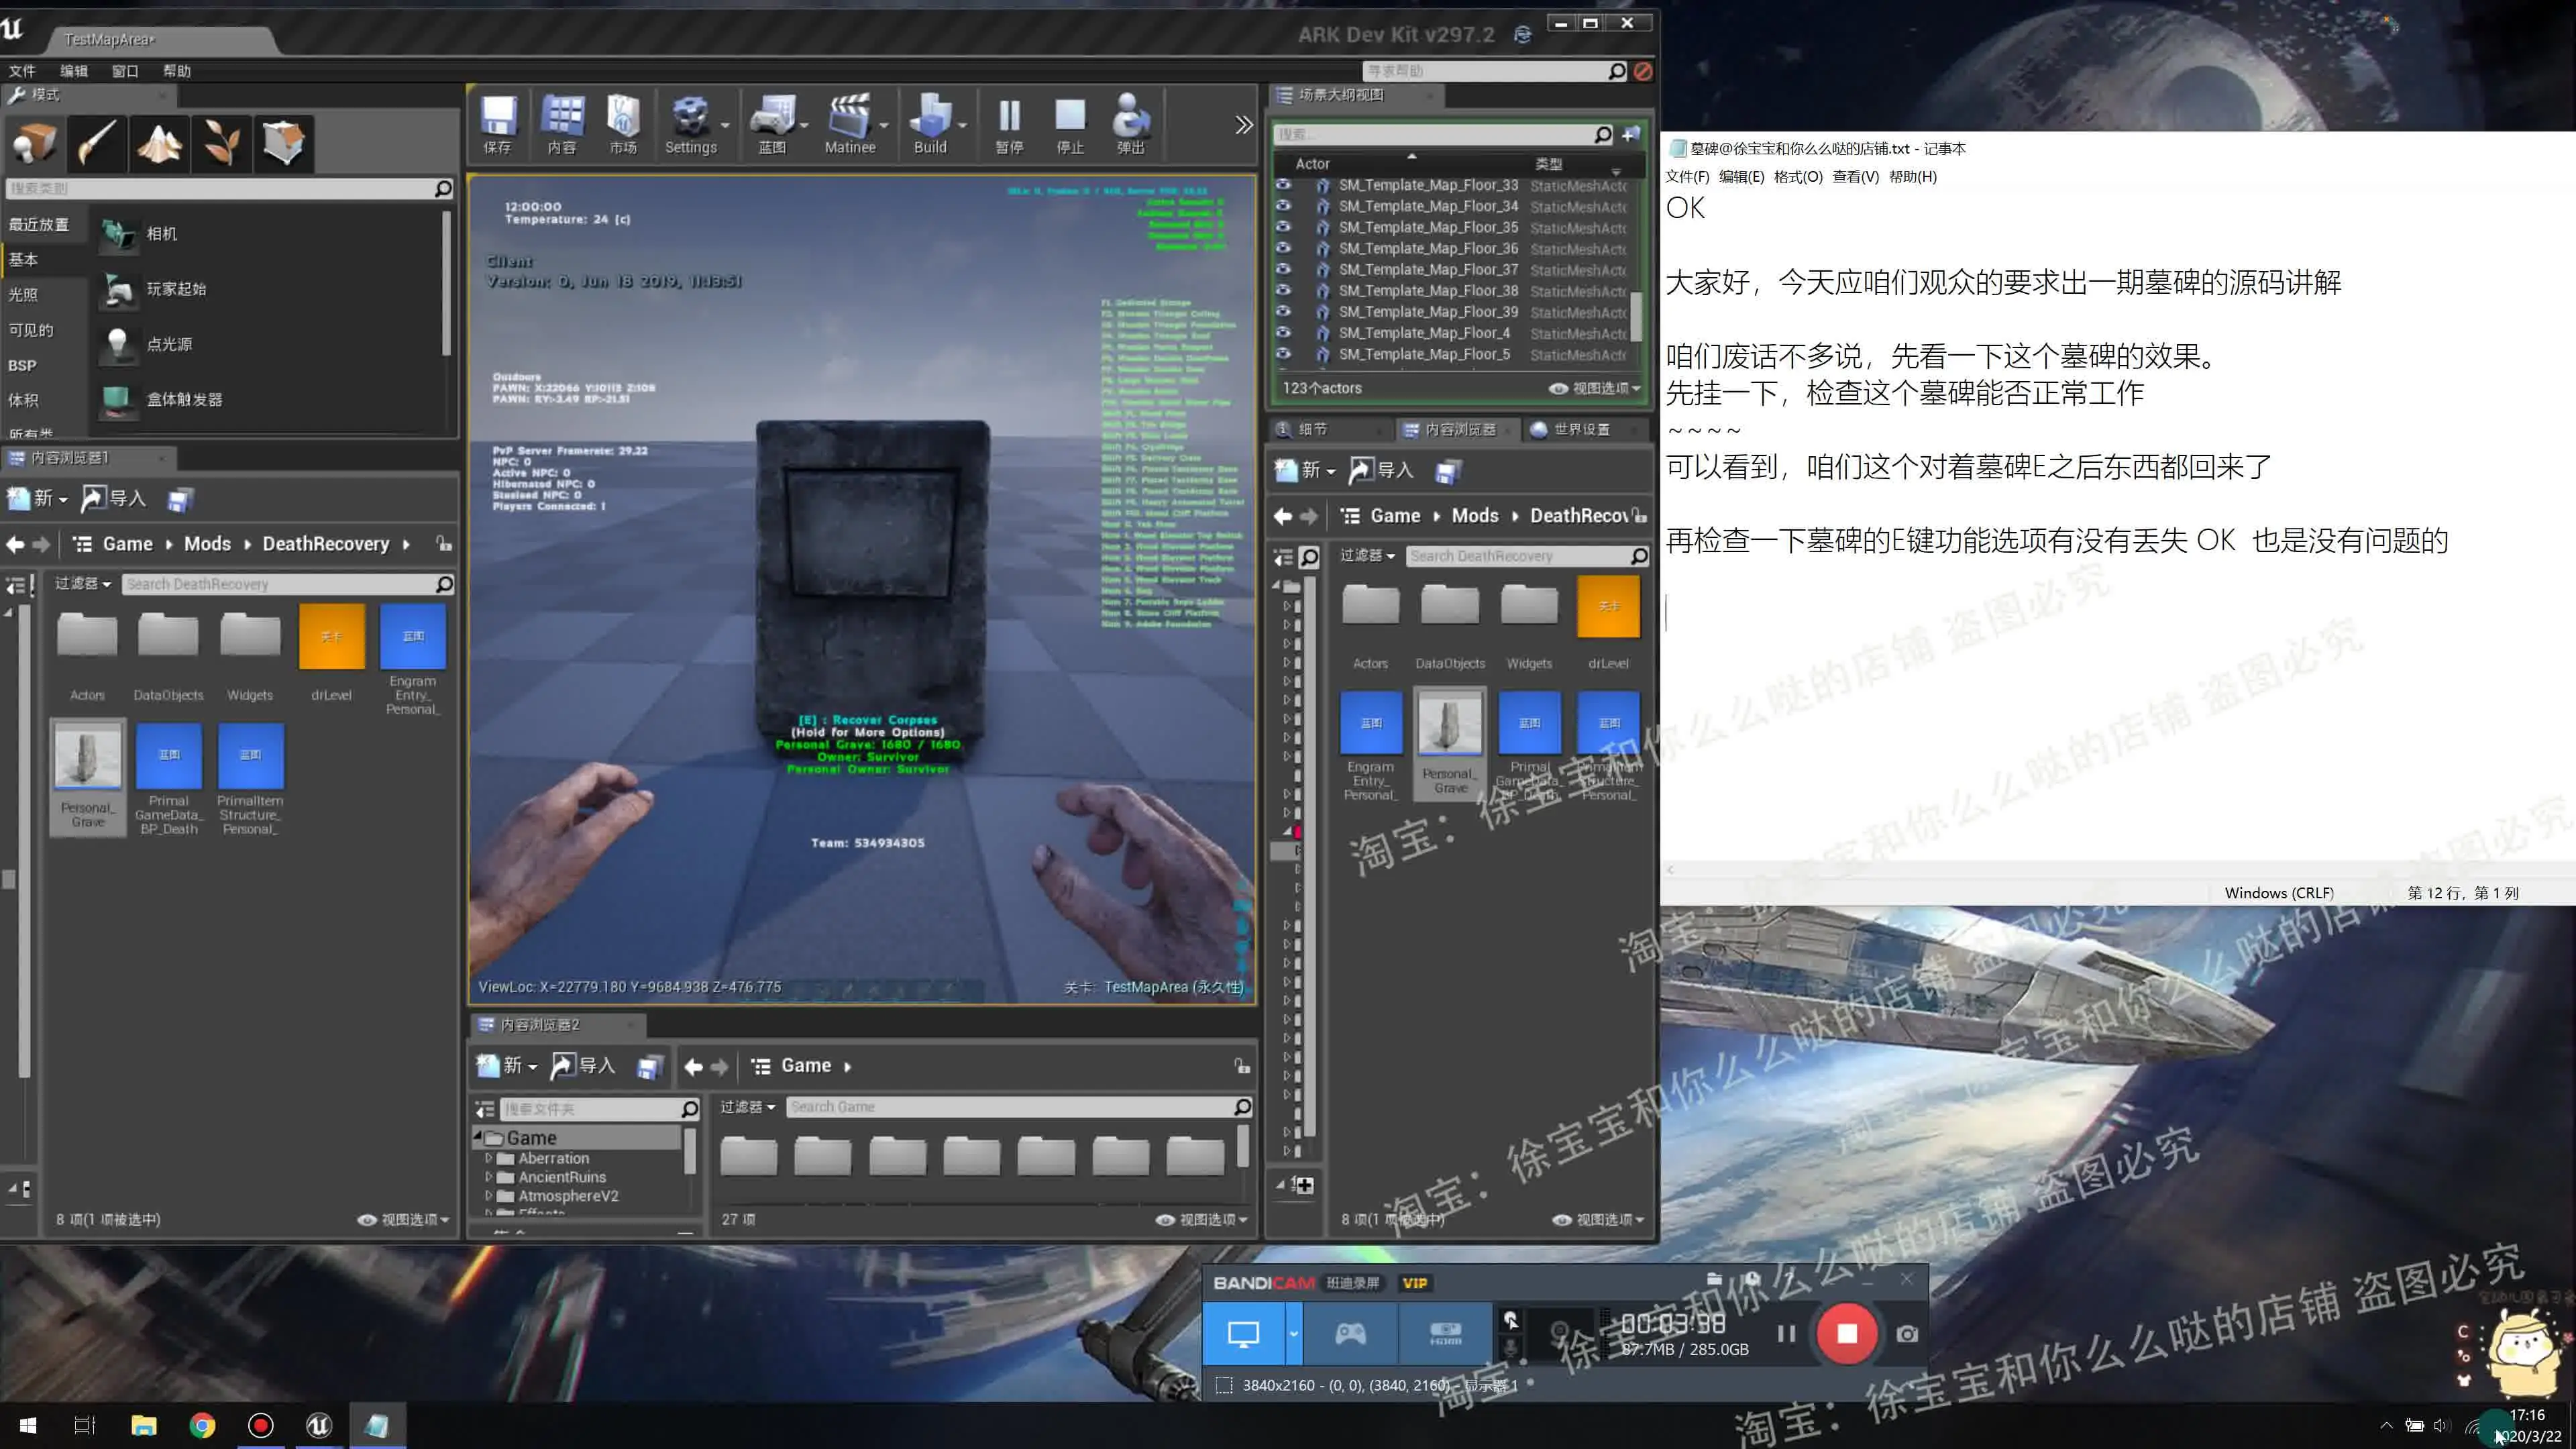Select the Geometry Editing mode icon

click(x=283, y=143)
